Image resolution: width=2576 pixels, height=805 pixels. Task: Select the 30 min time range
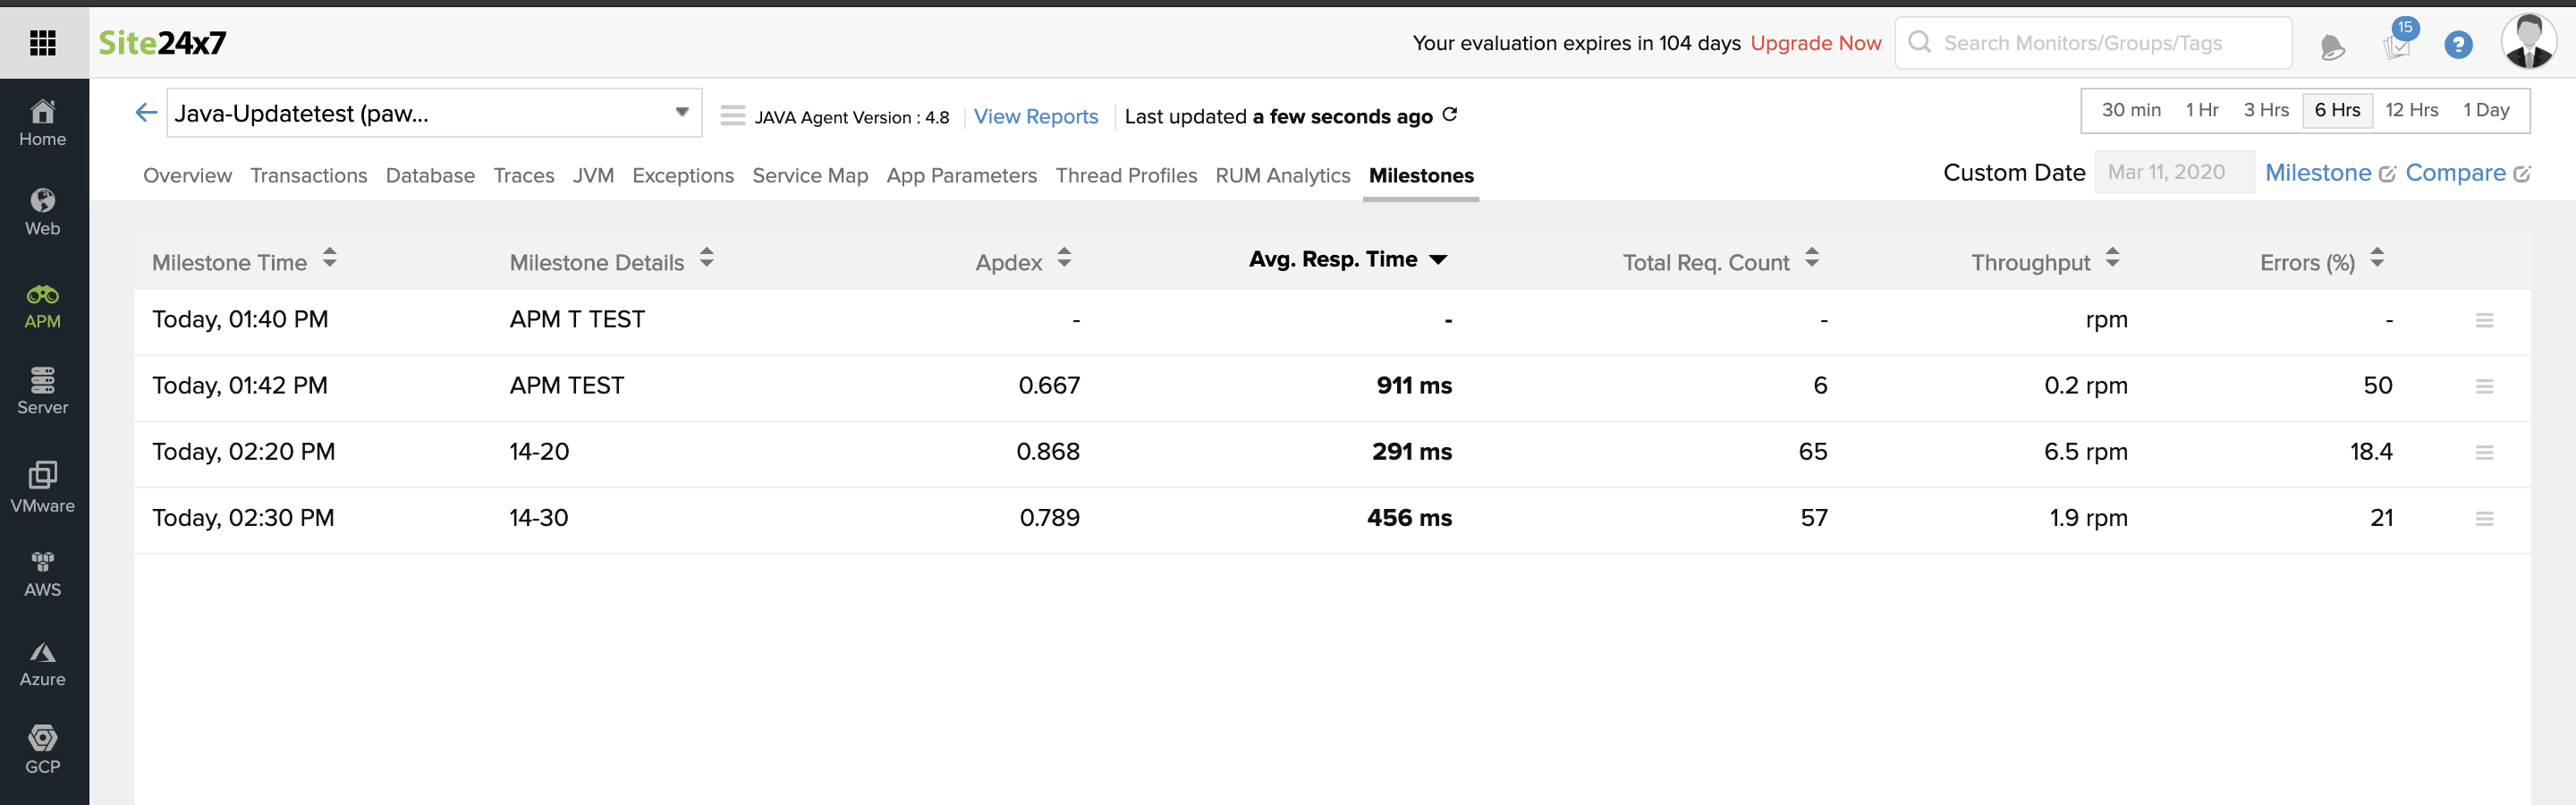coord(2130,110)
